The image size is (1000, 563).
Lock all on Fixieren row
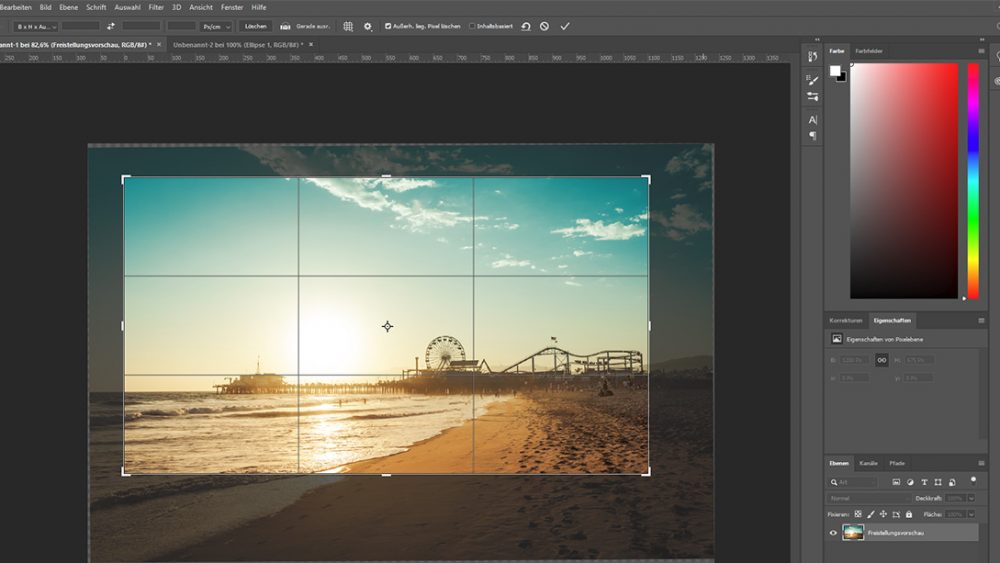click(x=908, y=514)
